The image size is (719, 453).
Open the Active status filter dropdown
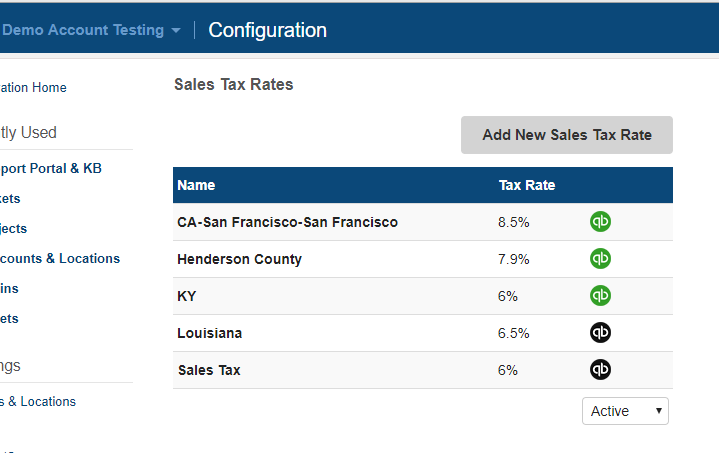pyautogui.click(x=625, y=411)
